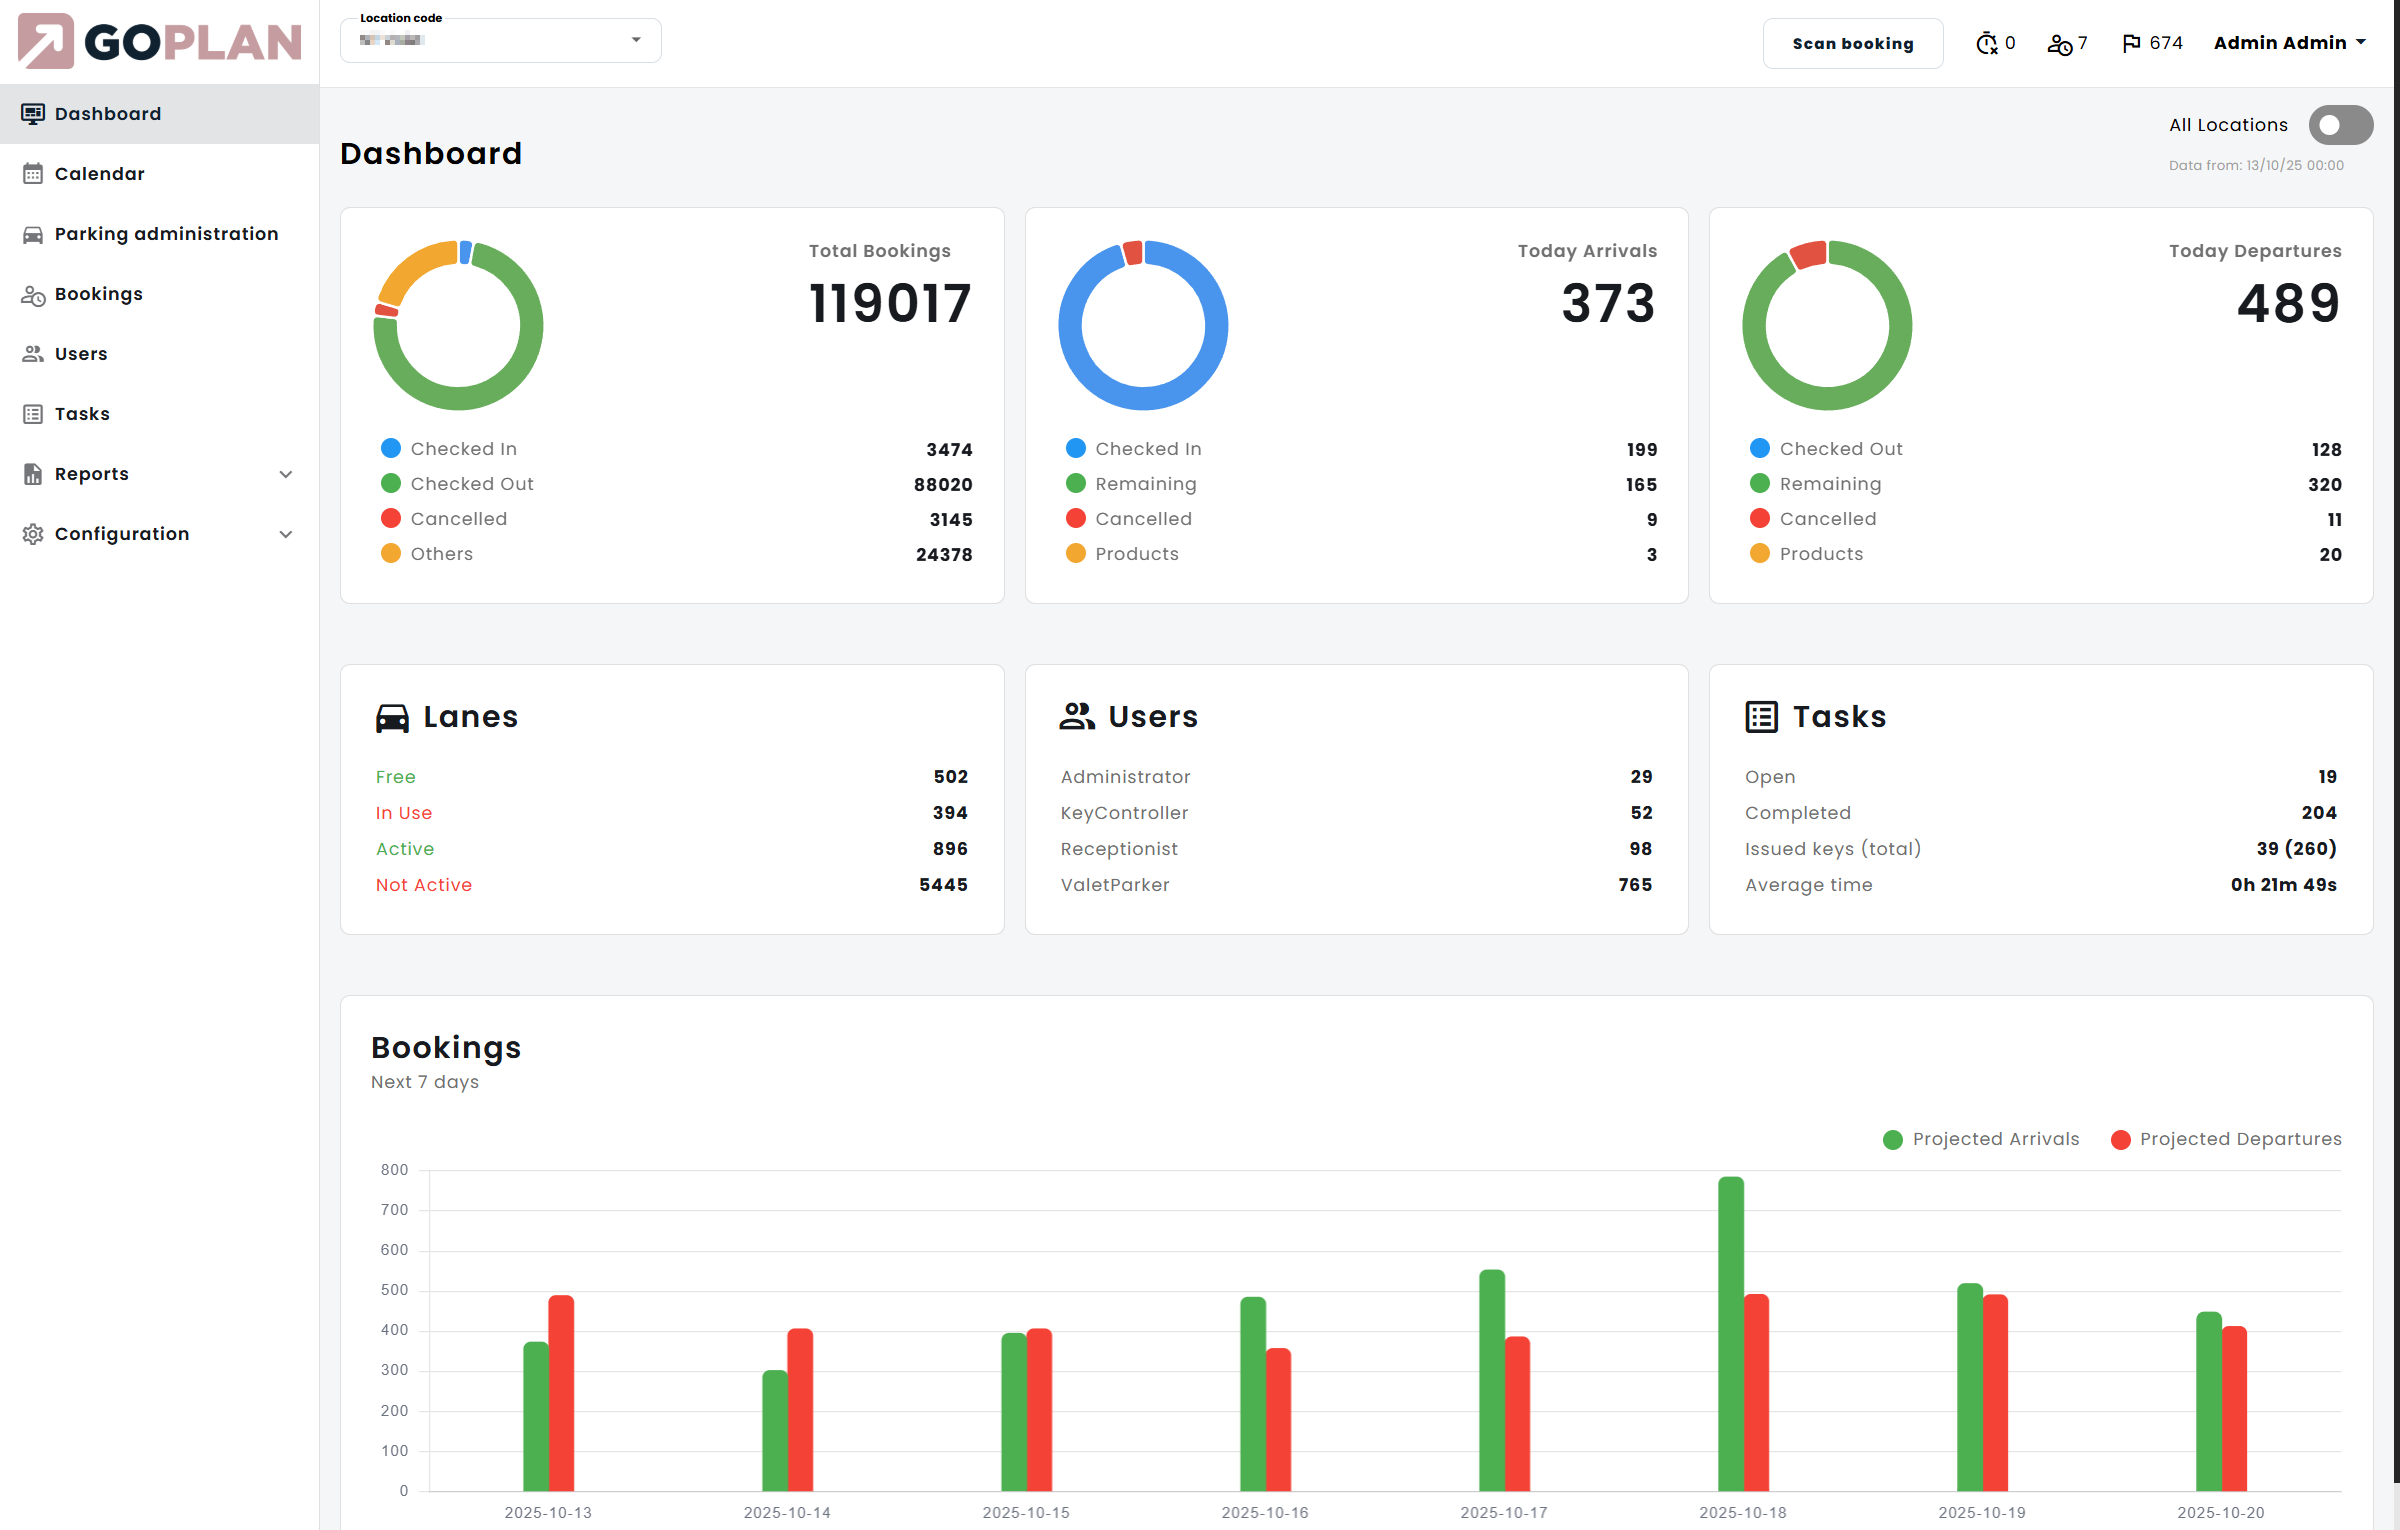Image resolution: width=2400 pixels, height=1530 pixels.
Task: Select the Calendar icon in the sidebar
Action: click(35, 173)
